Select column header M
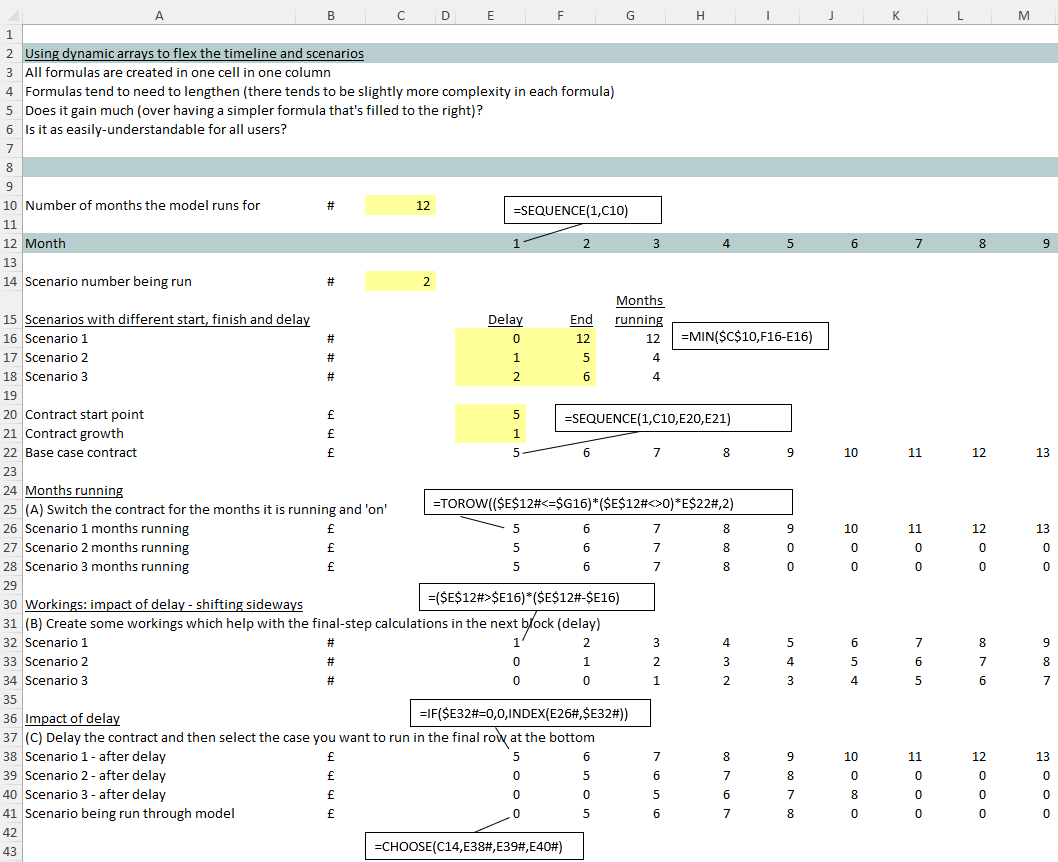 click(x=1023, y=13)
